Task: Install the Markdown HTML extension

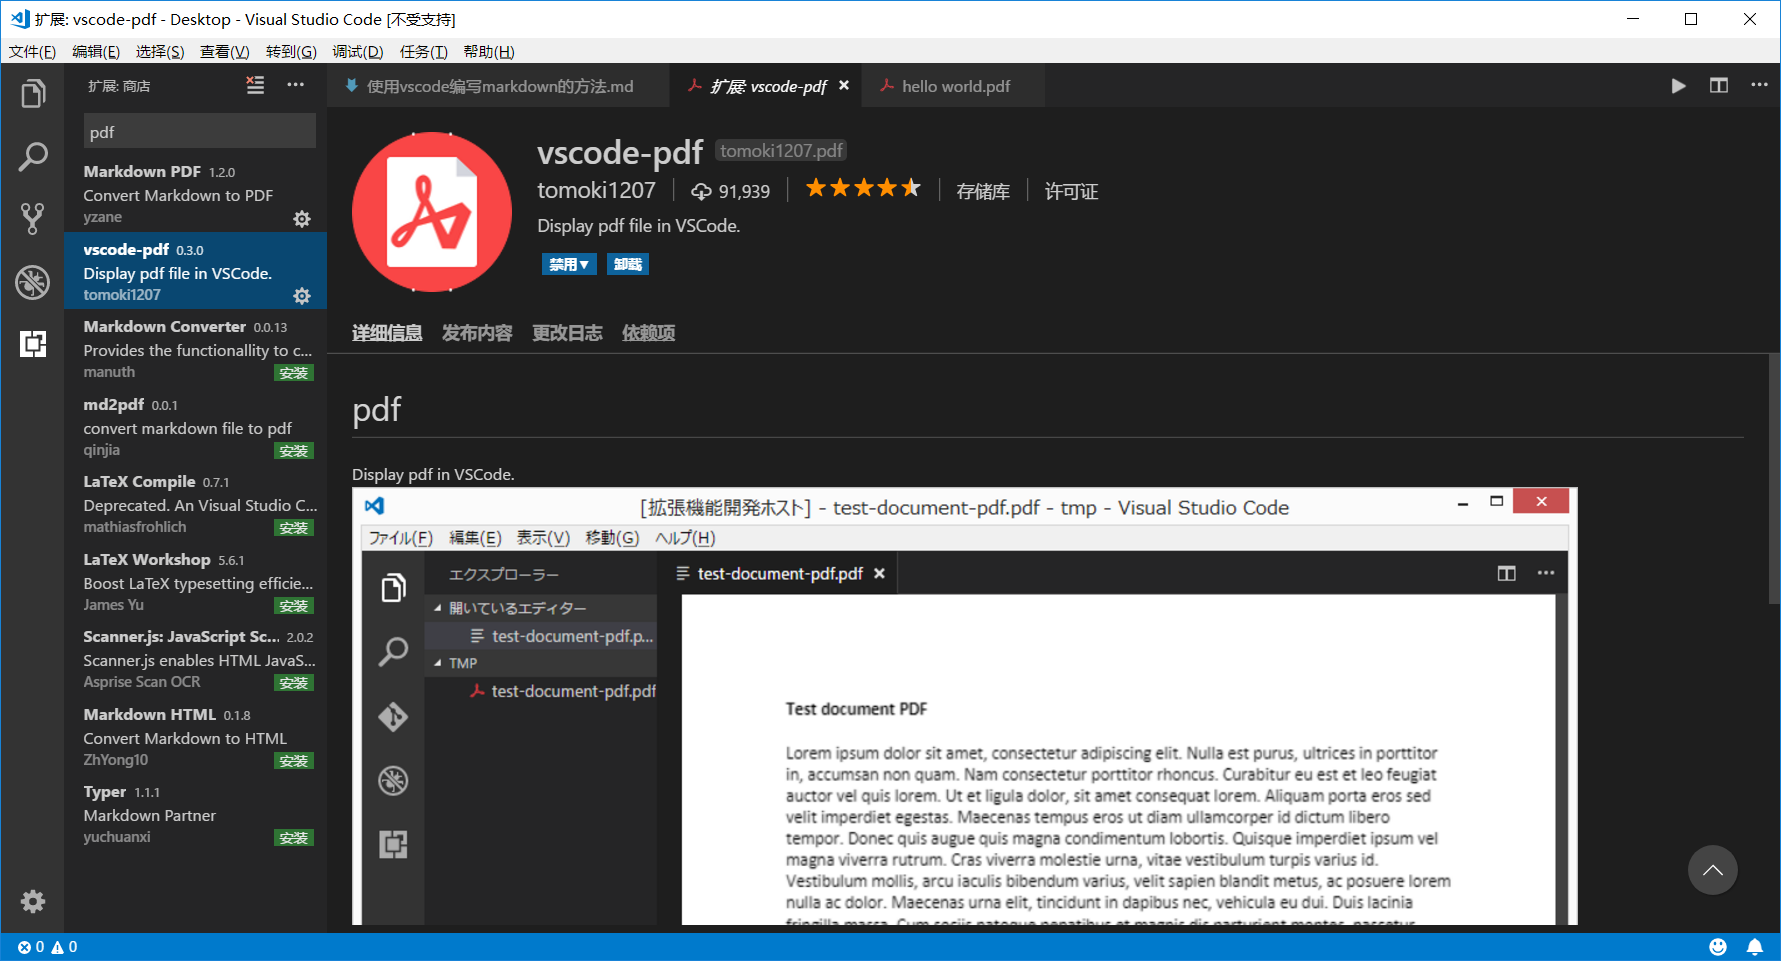Action: 294,761
